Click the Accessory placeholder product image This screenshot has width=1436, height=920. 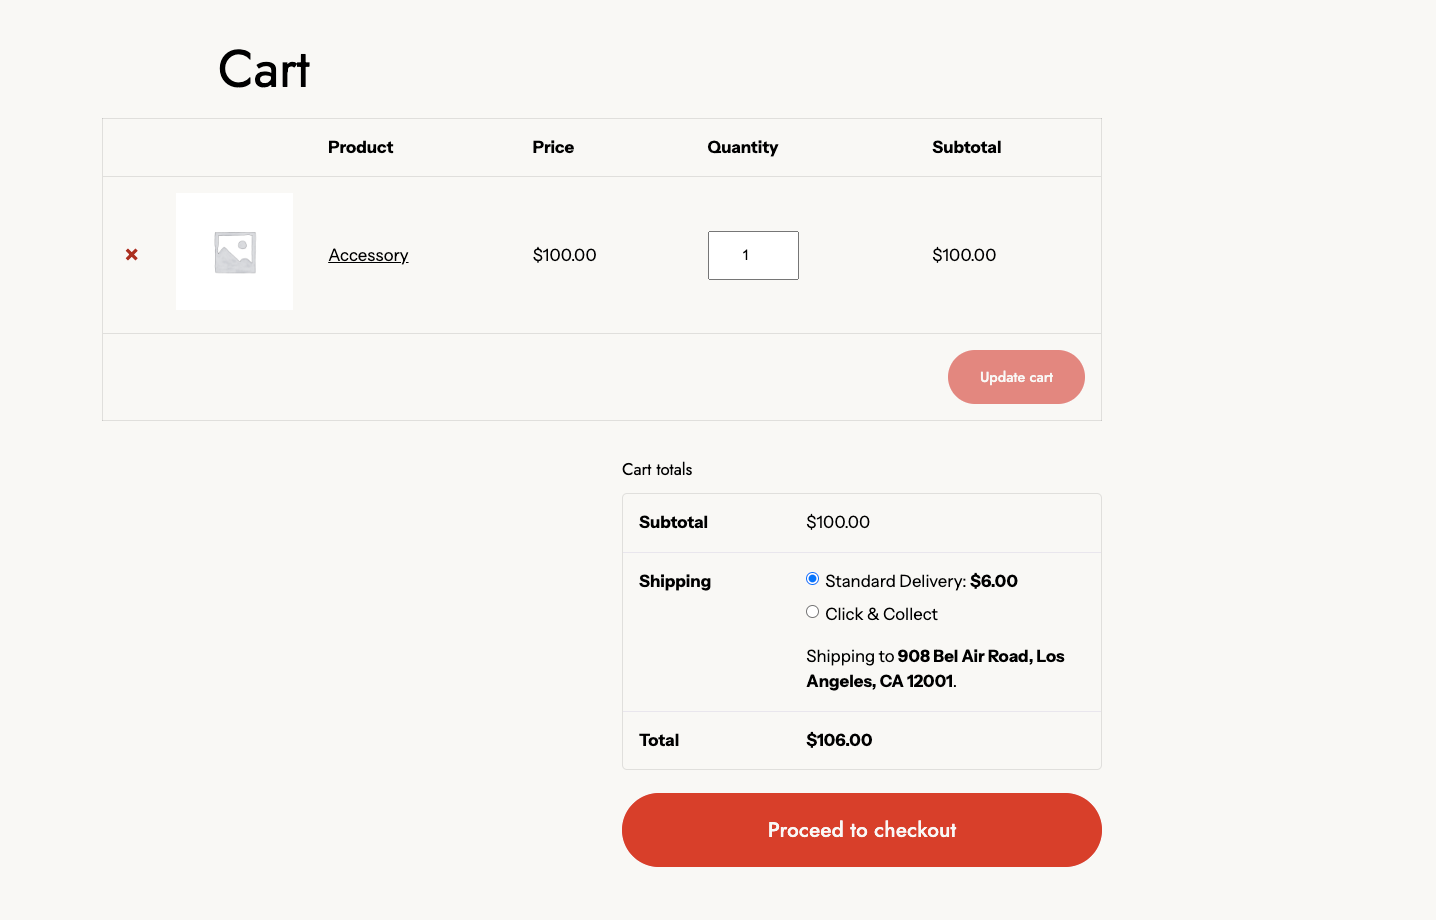(x=235, y=252)
